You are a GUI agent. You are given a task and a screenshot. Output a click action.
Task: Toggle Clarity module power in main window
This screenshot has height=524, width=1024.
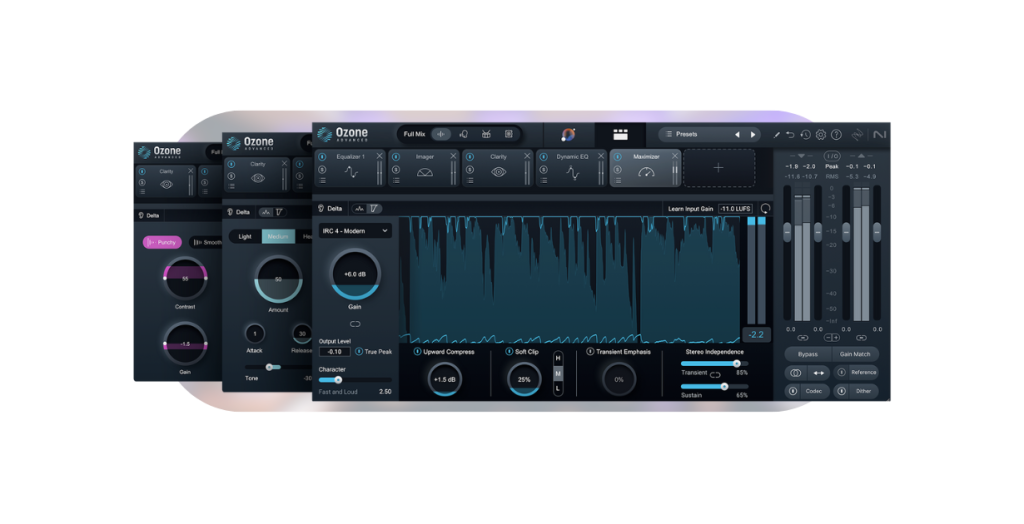click(x=470, y=157)
